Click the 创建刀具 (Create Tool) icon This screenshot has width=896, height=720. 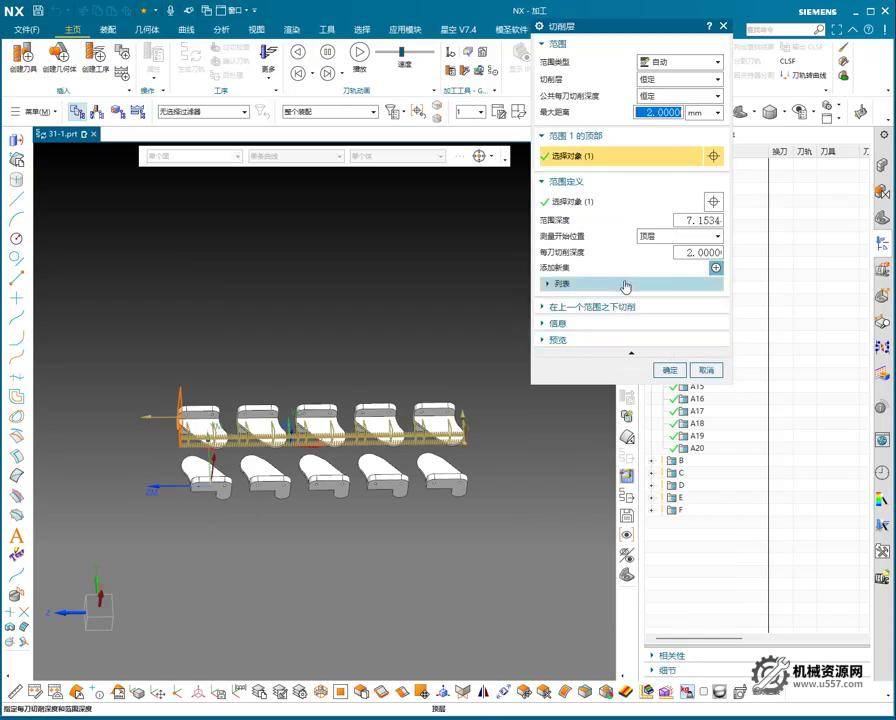tap(23, 53)
